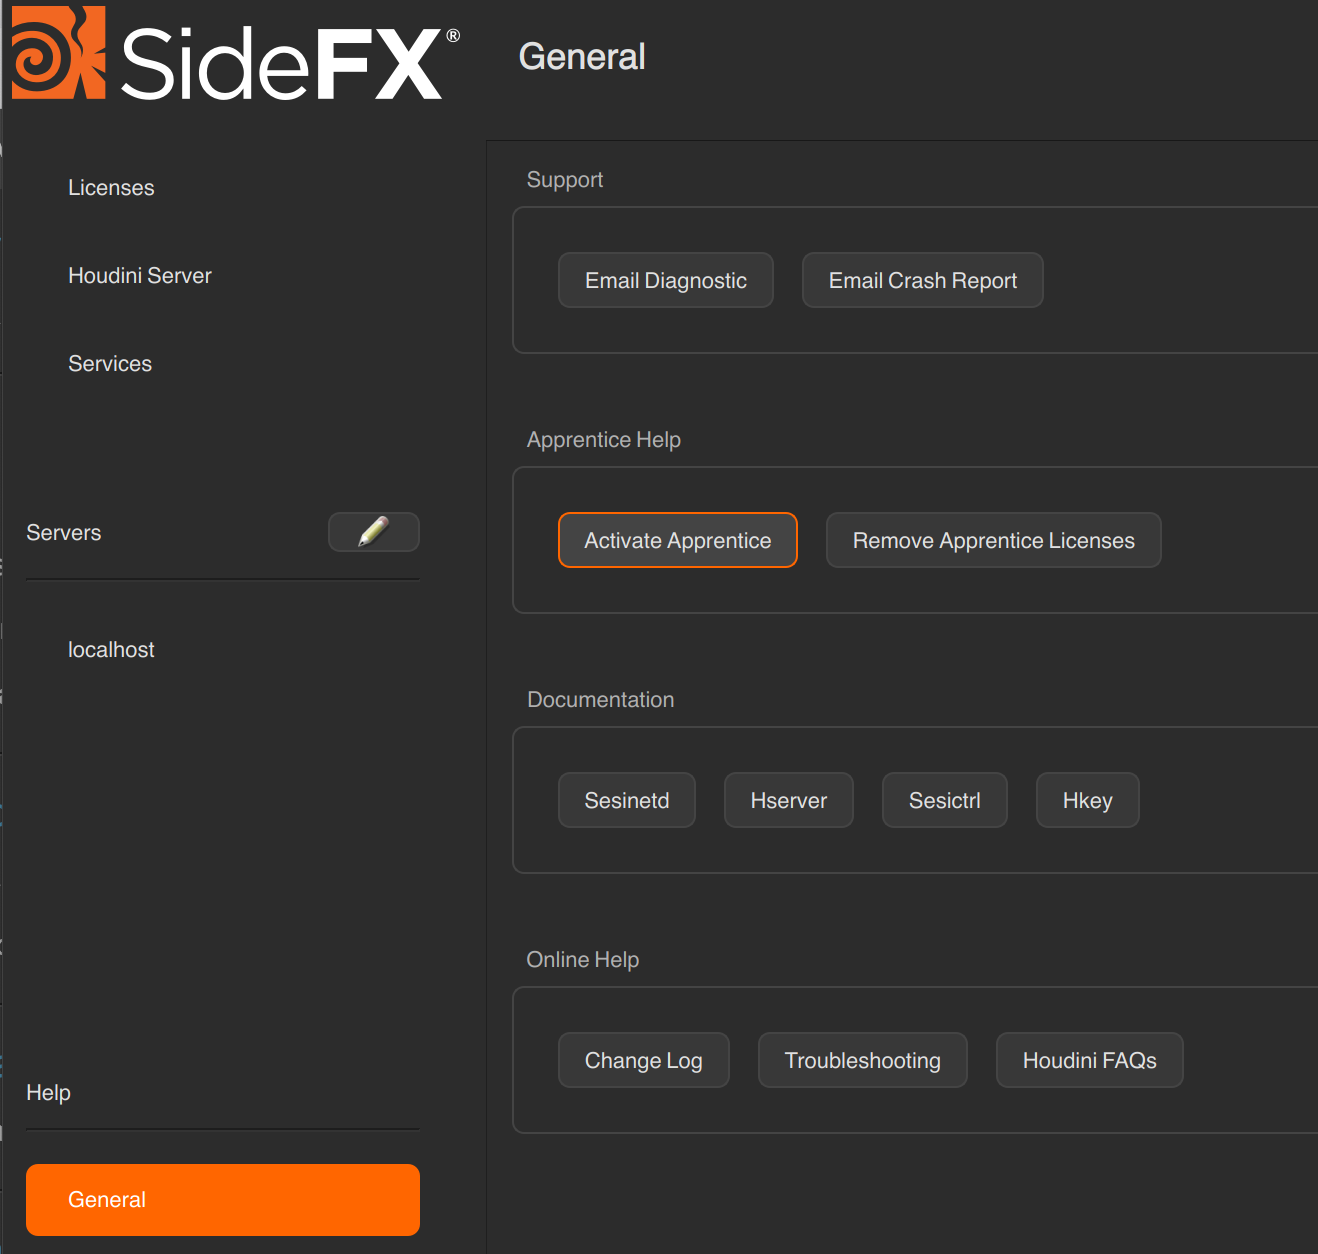Select the localhost server

[x=111, y=650]
